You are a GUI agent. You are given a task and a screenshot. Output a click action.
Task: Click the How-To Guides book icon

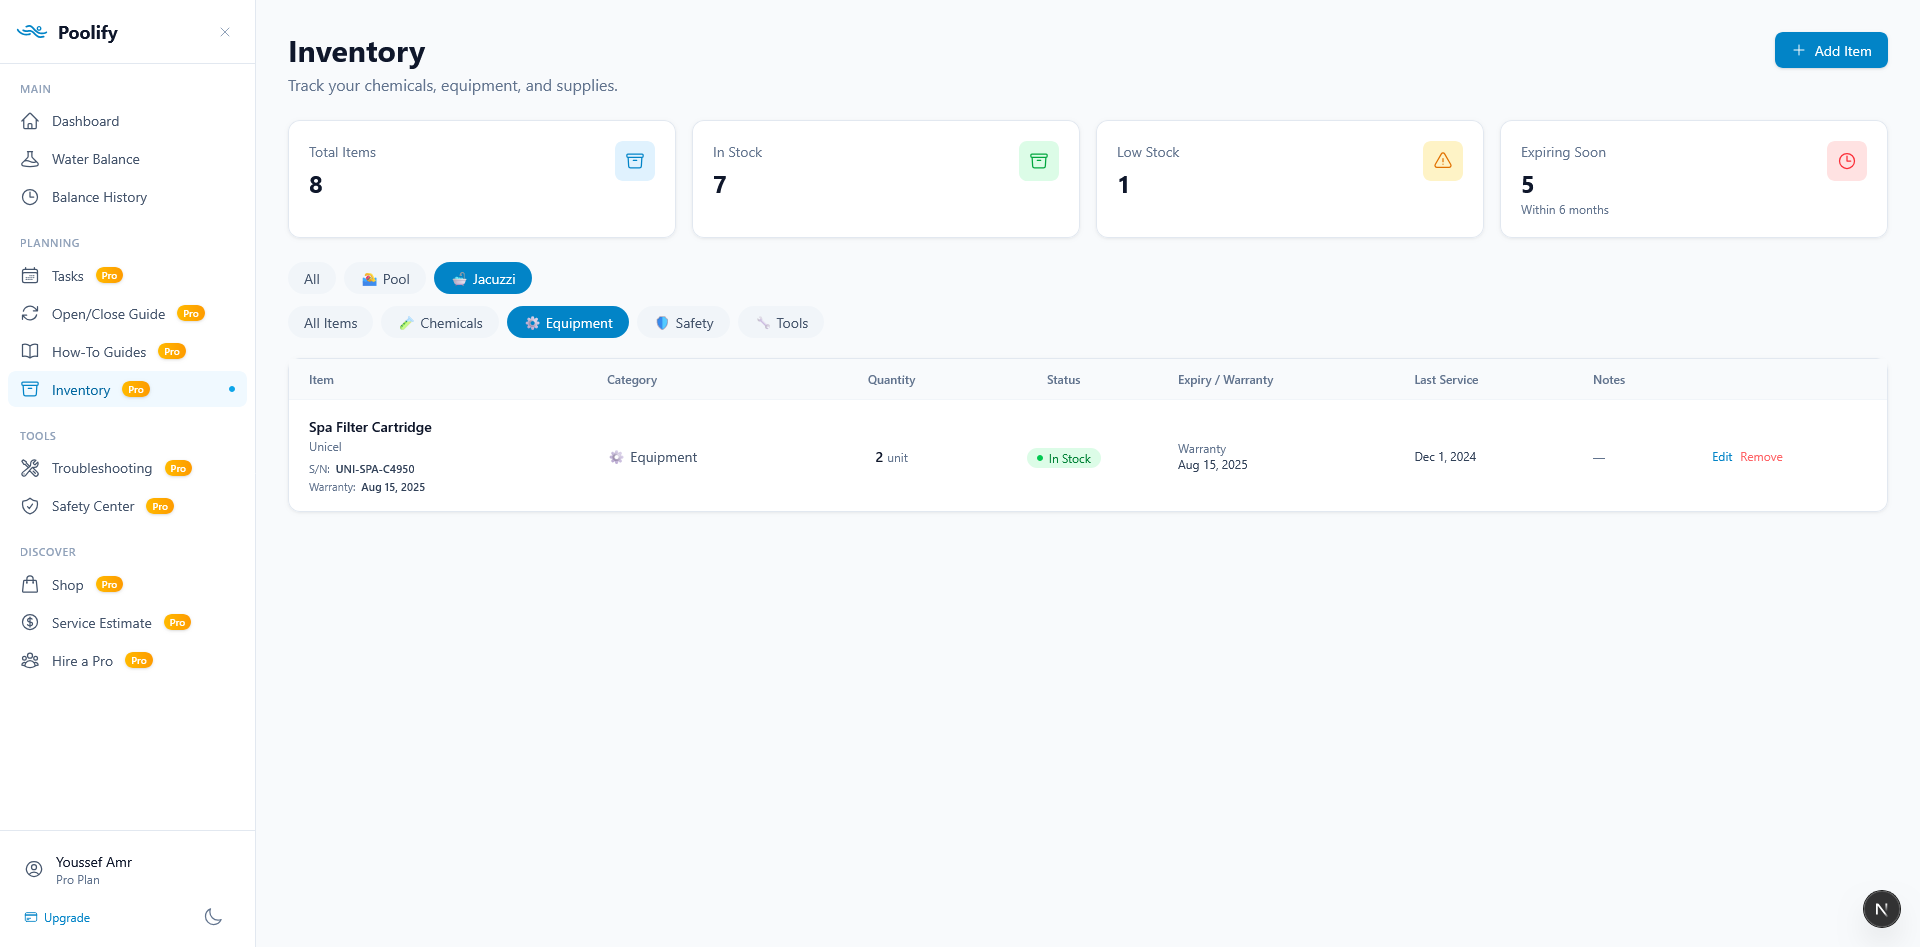click(30, 352)
